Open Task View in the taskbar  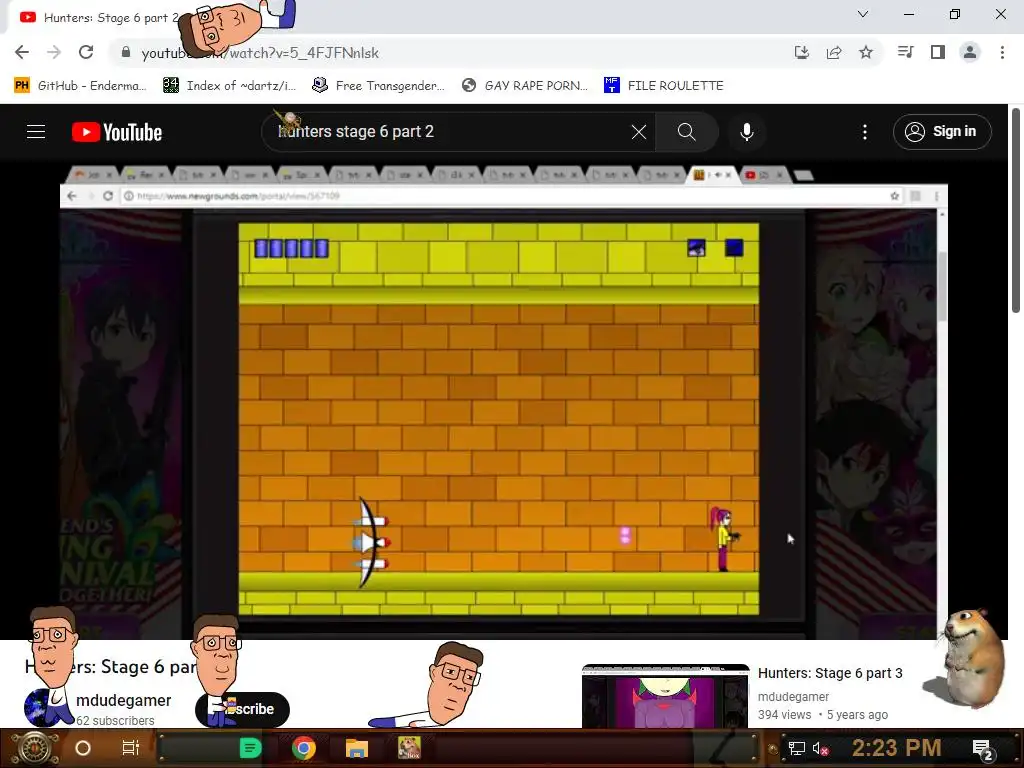(x=131, y=748)
